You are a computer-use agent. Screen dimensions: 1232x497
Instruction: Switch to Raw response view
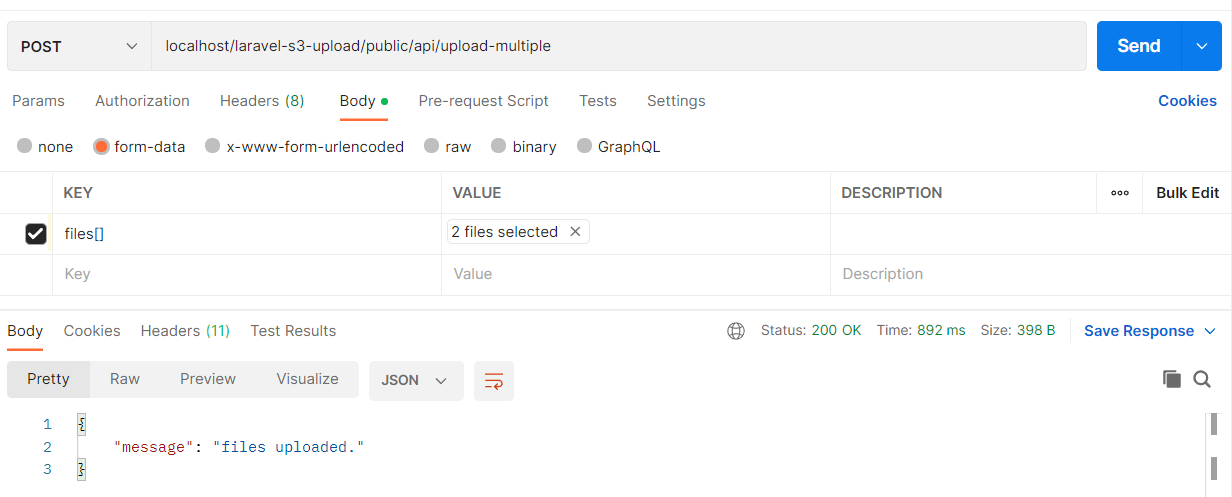[x=125, y=379]
